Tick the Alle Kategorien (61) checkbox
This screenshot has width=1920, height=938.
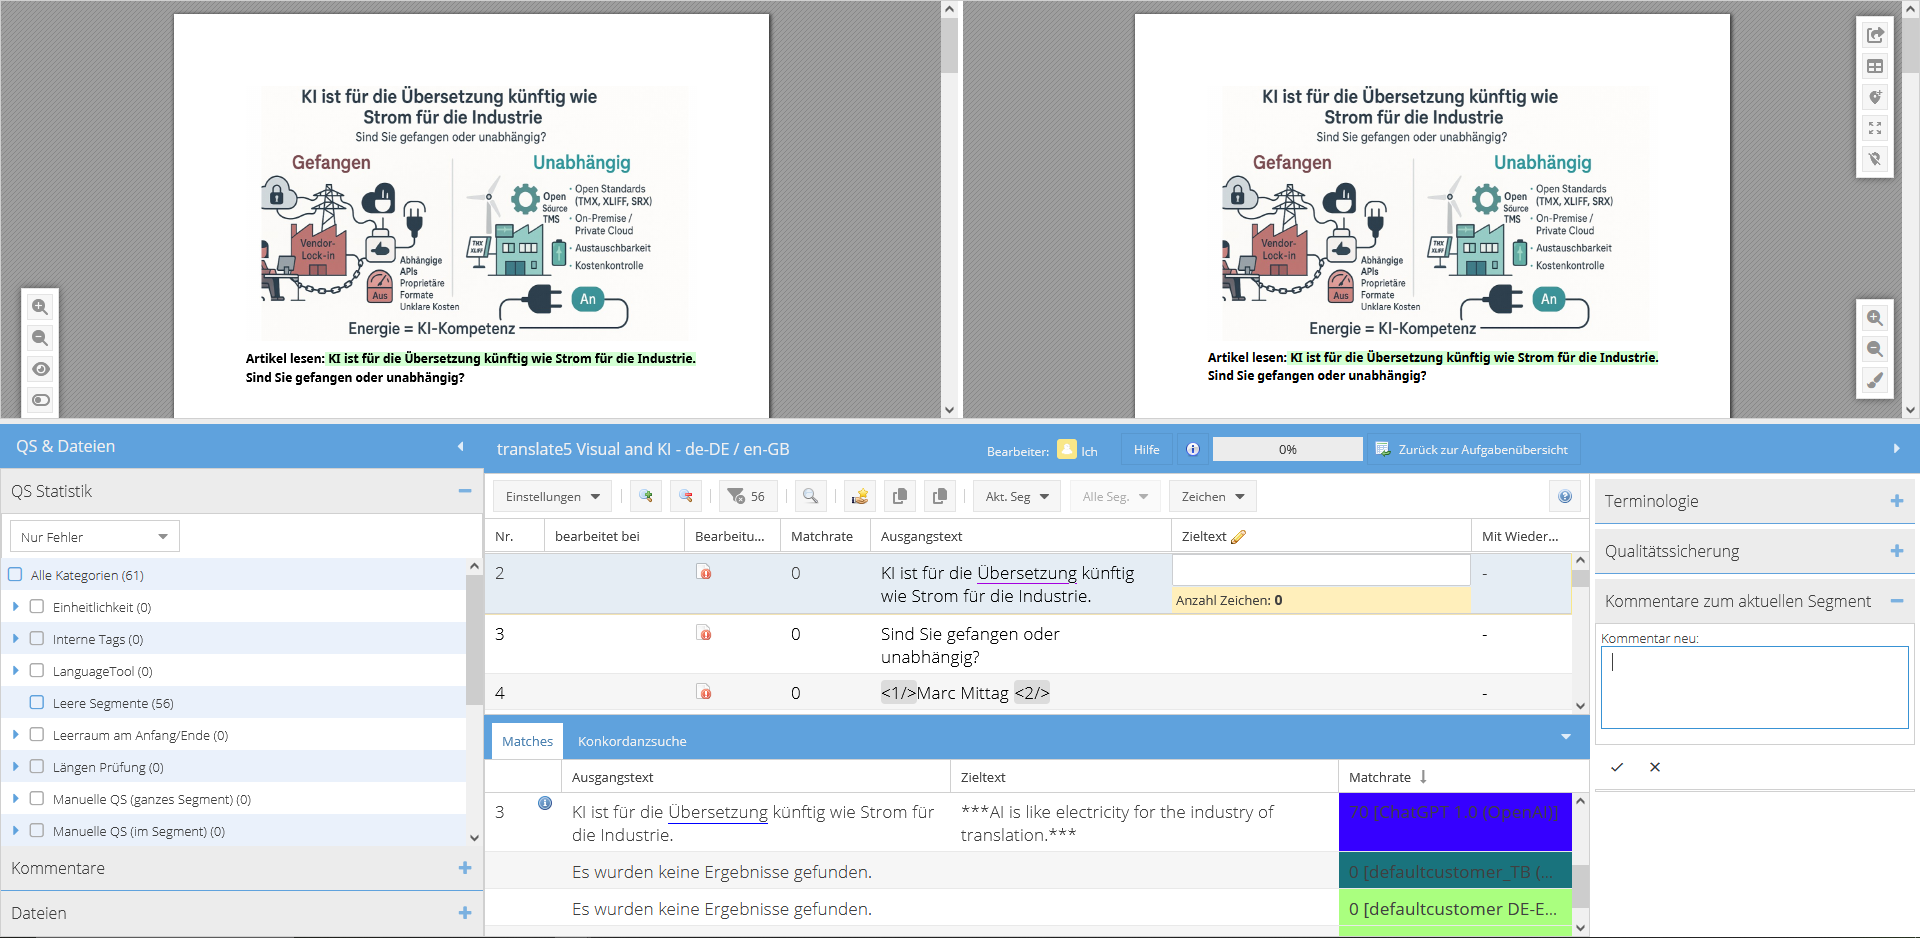(15, 575)
